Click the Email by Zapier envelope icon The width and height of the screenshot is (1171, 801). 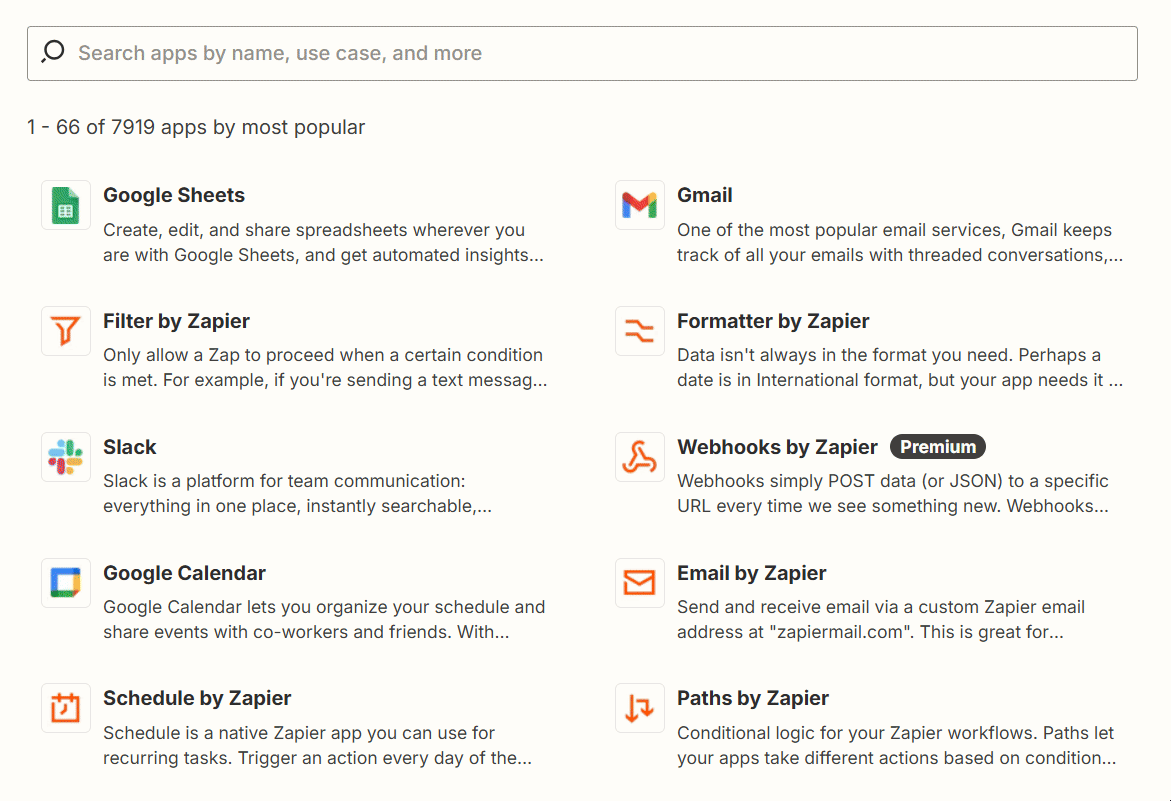[640, 584]
